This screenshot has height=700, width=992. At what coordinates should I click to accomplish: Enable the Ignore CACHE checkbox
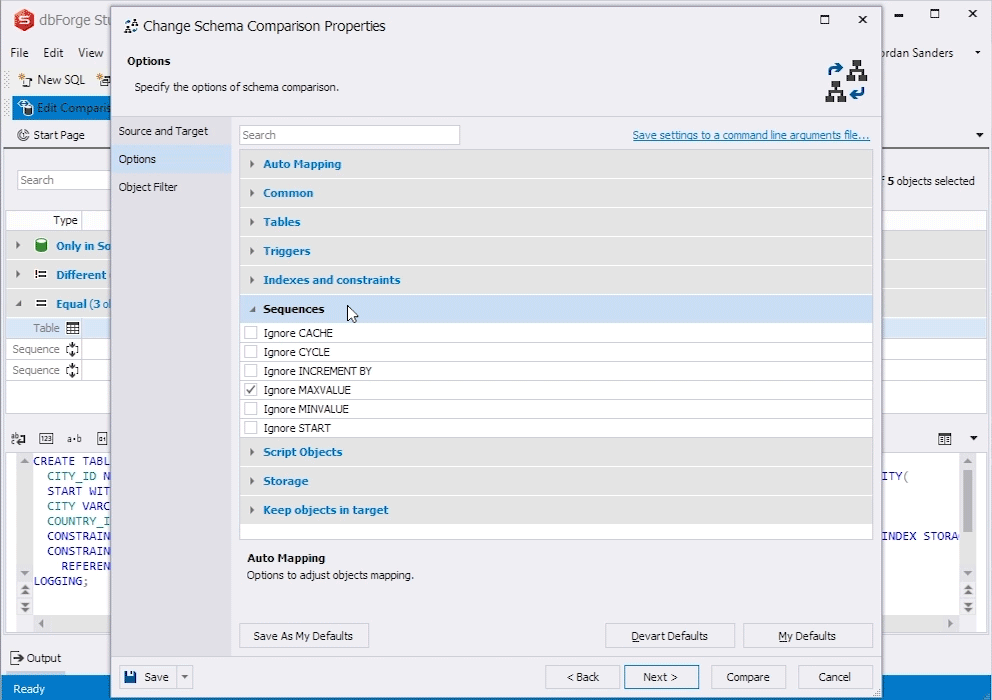pyautogui.click(x=251, y=333)
